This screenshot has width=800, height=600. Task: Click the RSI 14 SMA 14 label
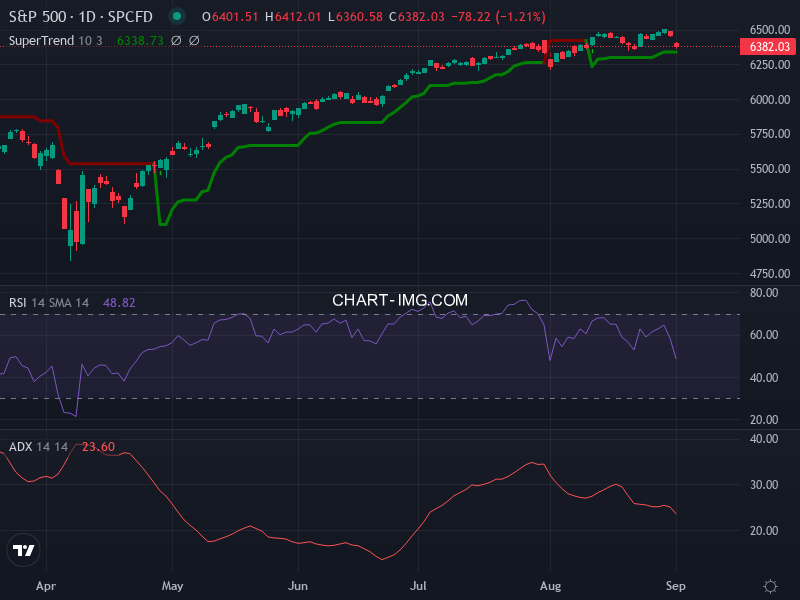pos(49,303)
